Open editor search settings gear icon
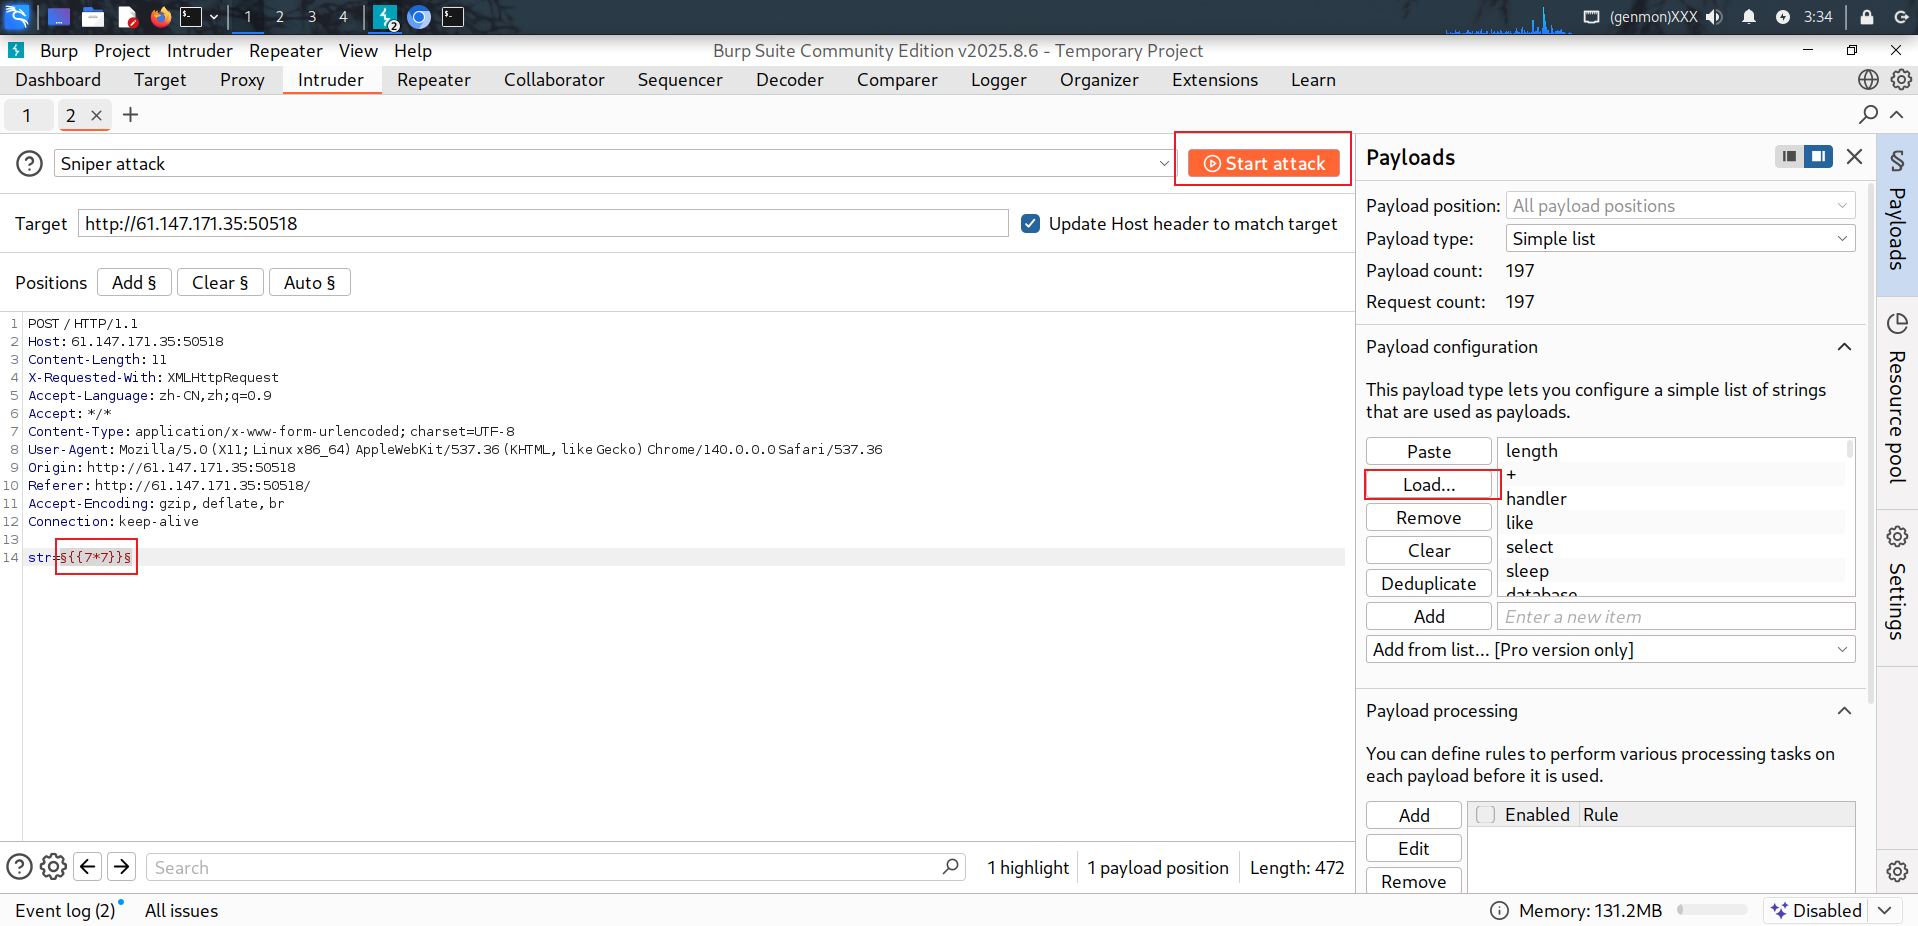1918x926 pixels. pyautogui.click(x=53, y=866)
